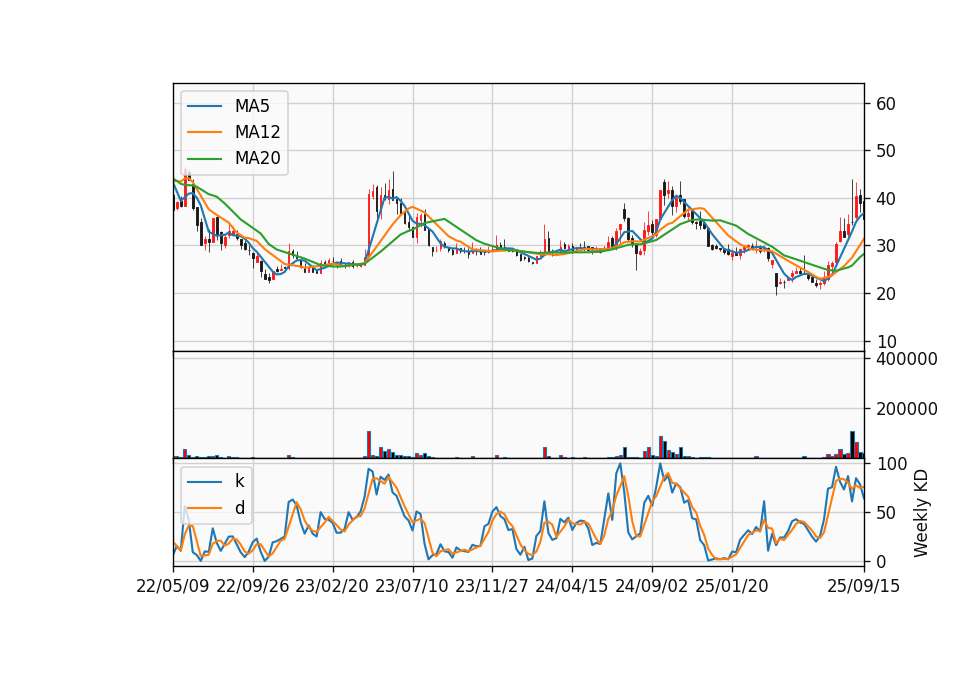Click the green MA20 legend line sample

pyautogui.click(x=204, y=159)
